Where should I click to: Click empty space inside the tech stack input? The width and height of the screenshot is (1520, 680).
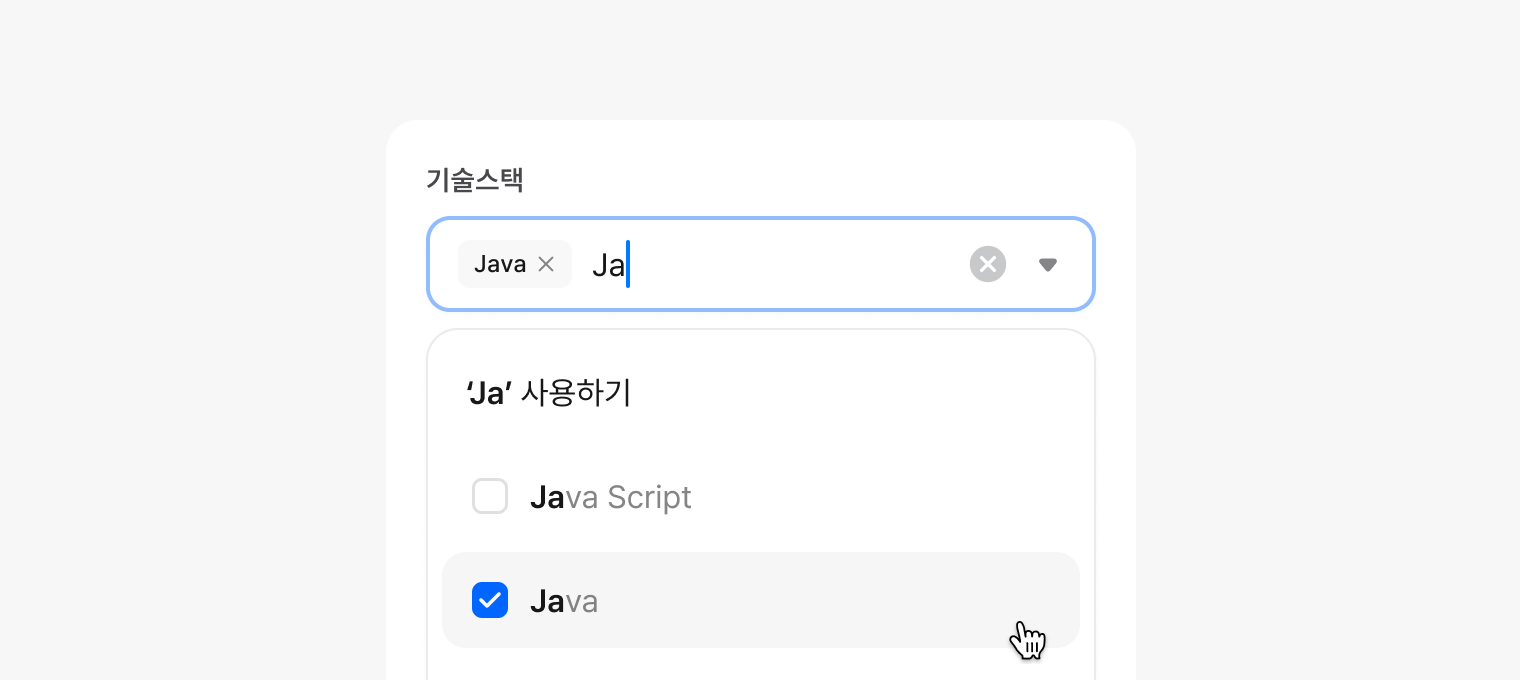(x=800, y=264)
